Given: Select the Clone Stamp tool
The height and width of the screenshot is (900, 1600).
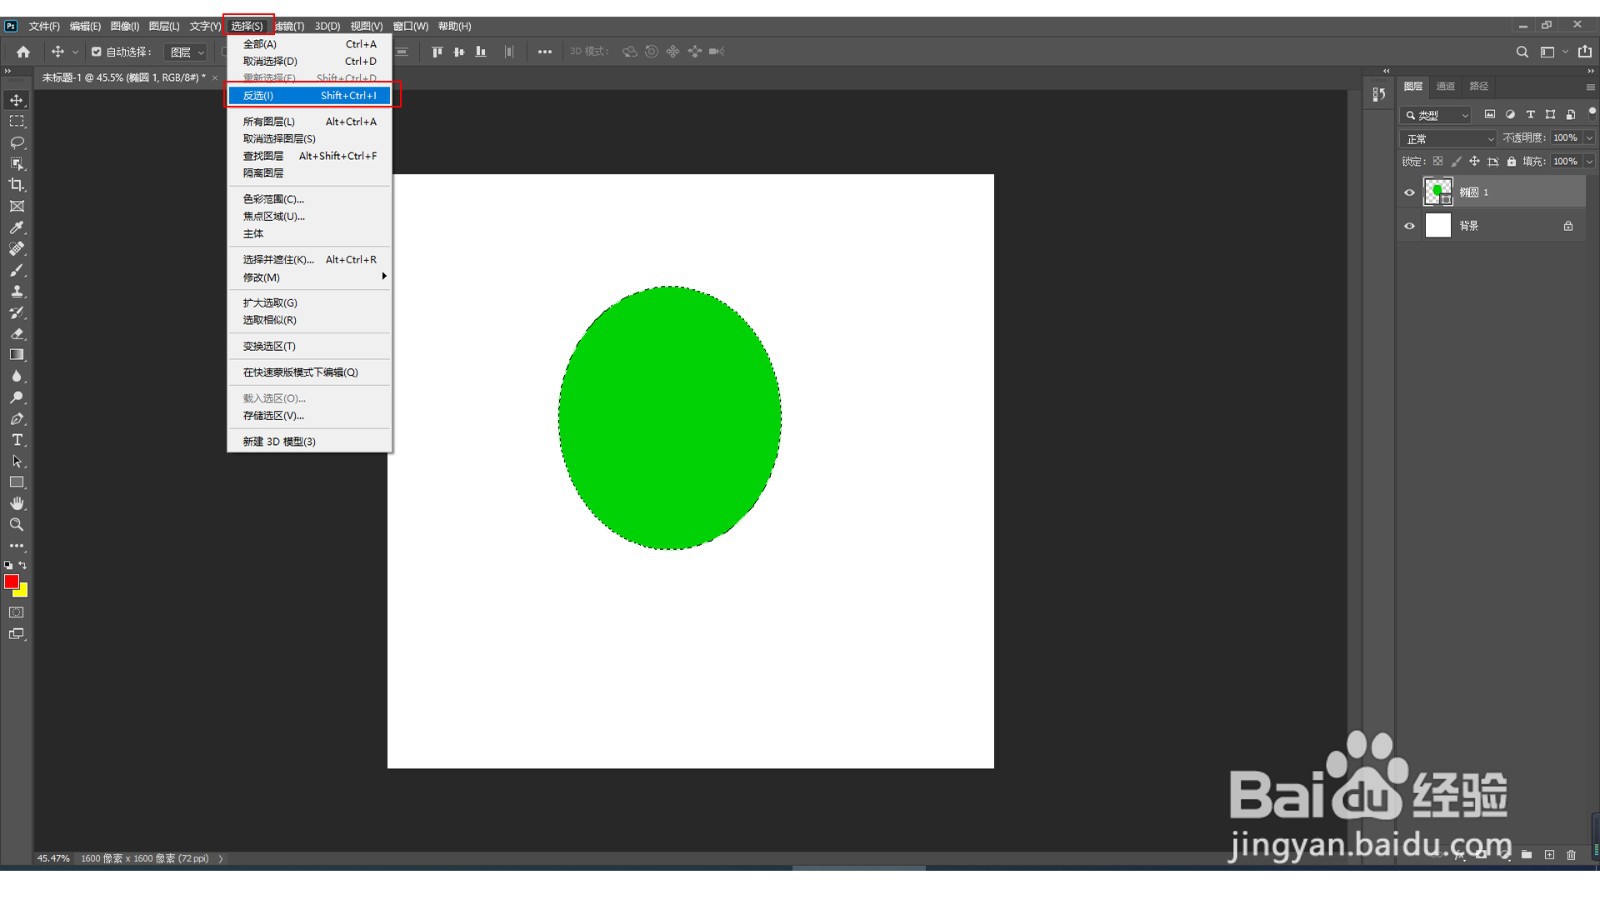Looking at the screenshot, I should pyautogui.click(x=17, y=291).
